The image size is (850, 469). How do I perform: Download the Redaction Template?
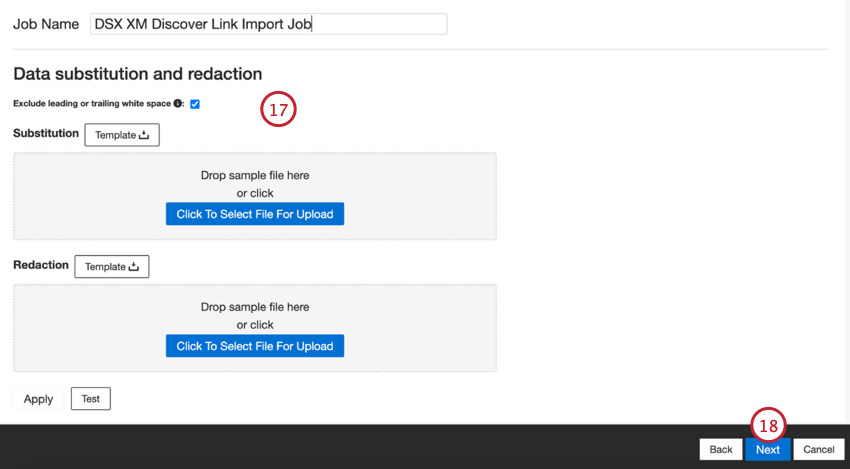112,267
